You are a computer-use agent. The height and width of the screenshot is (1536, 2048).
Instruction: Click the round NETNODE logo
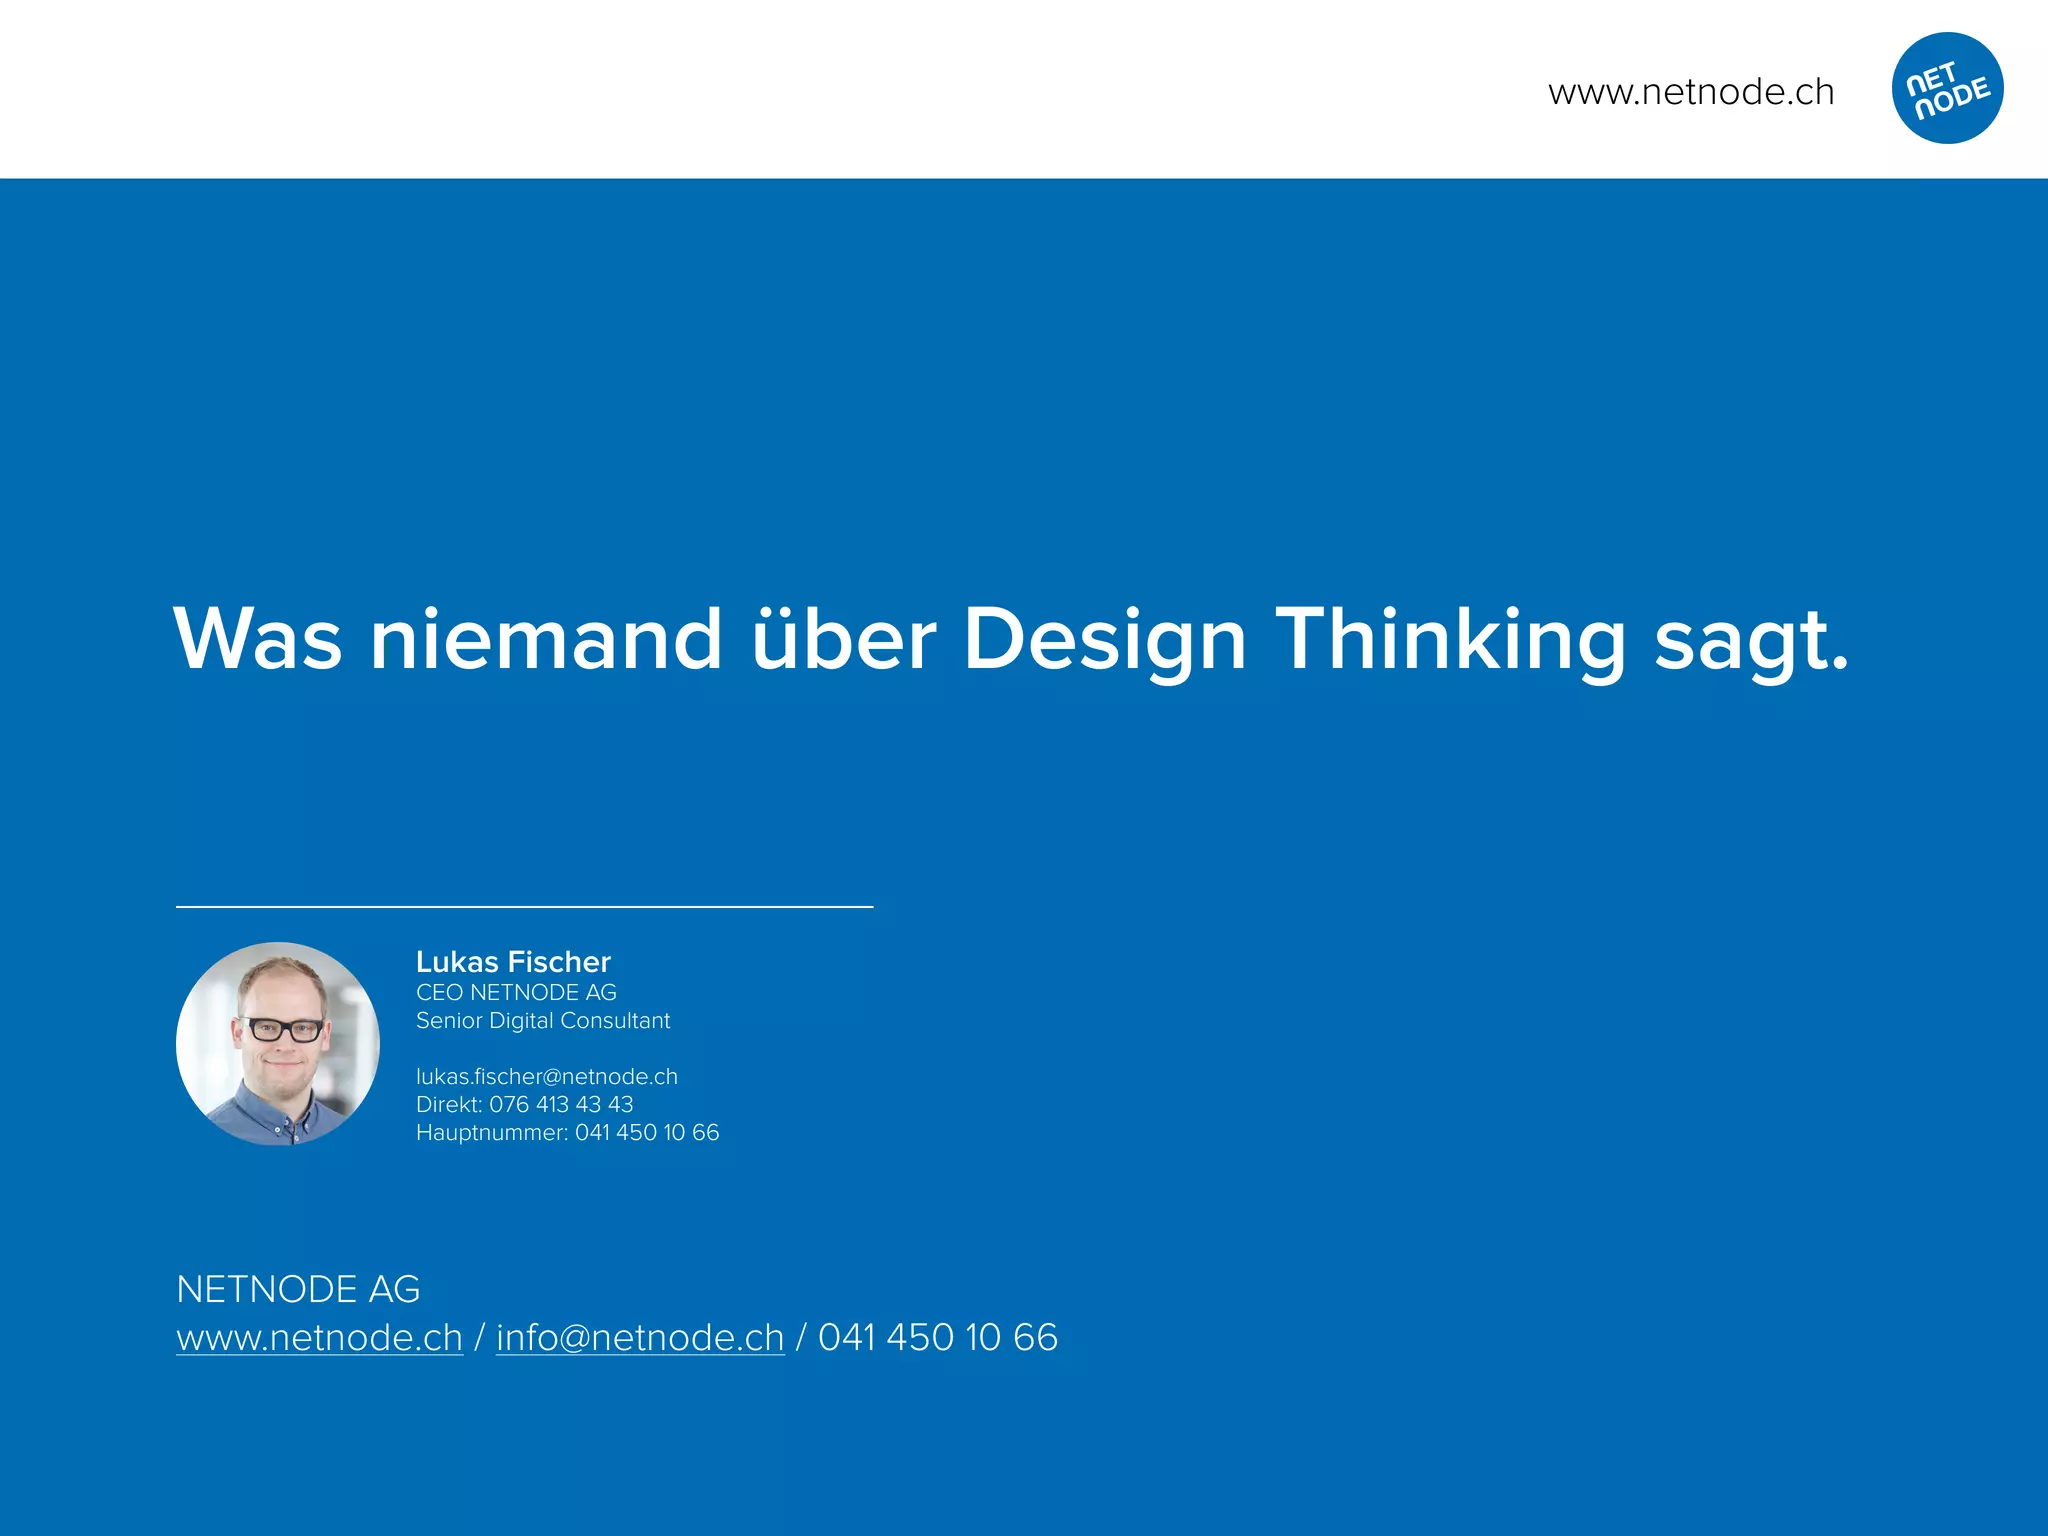(x=1947, y=88)
